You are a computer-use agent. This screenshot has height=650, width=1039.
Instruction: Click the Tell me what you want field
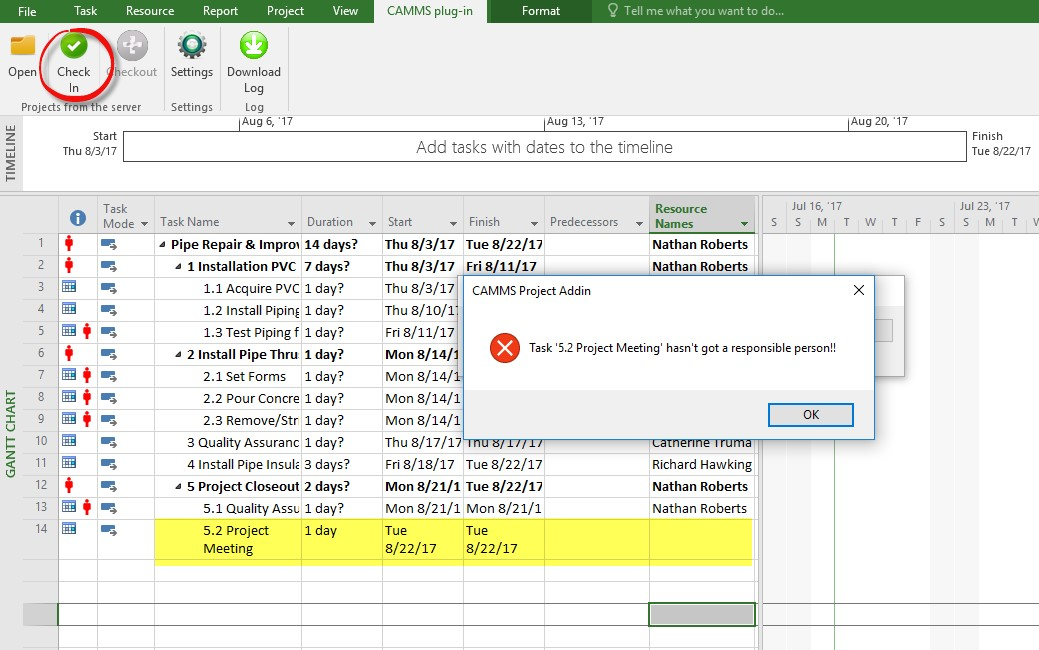point(704,11)
